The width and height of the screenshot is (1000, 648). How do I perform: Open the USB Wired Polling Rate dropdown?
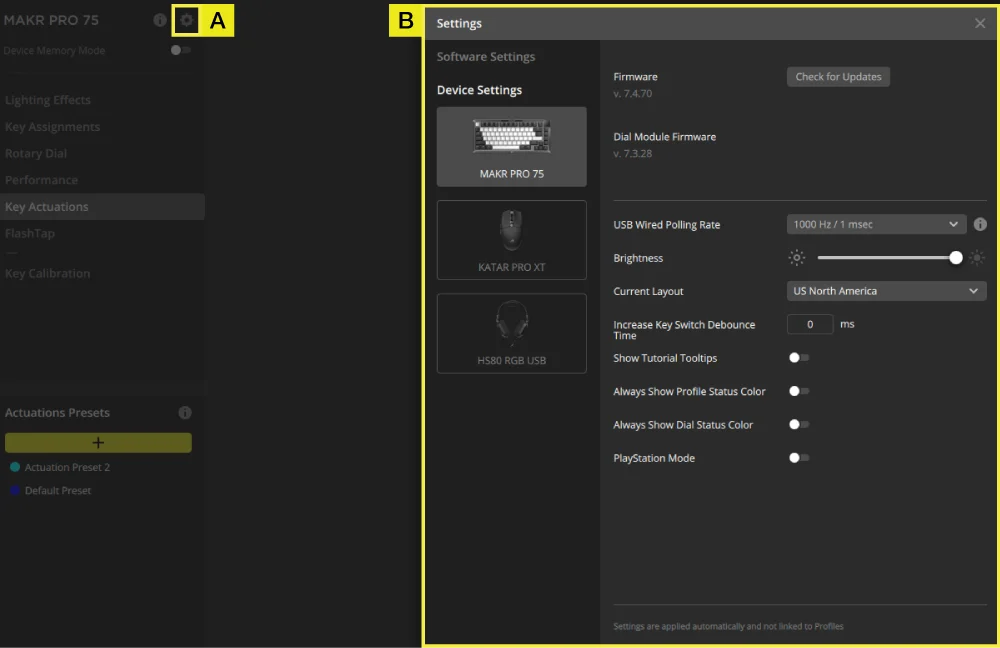coord(875,224)
